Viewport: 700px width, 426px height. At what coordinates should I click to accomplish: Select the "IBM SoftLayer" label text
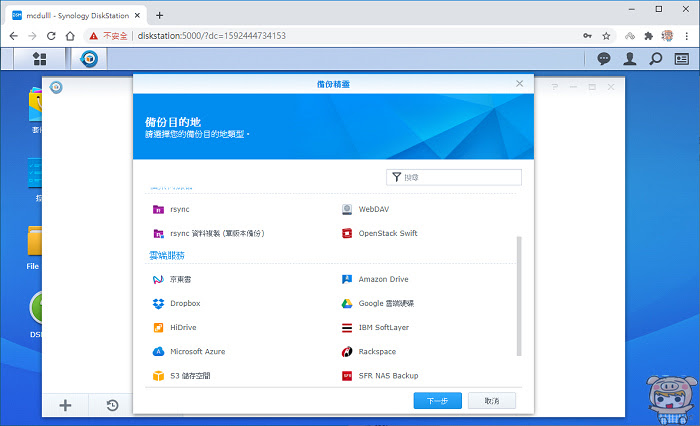click(x=383, y=327)
